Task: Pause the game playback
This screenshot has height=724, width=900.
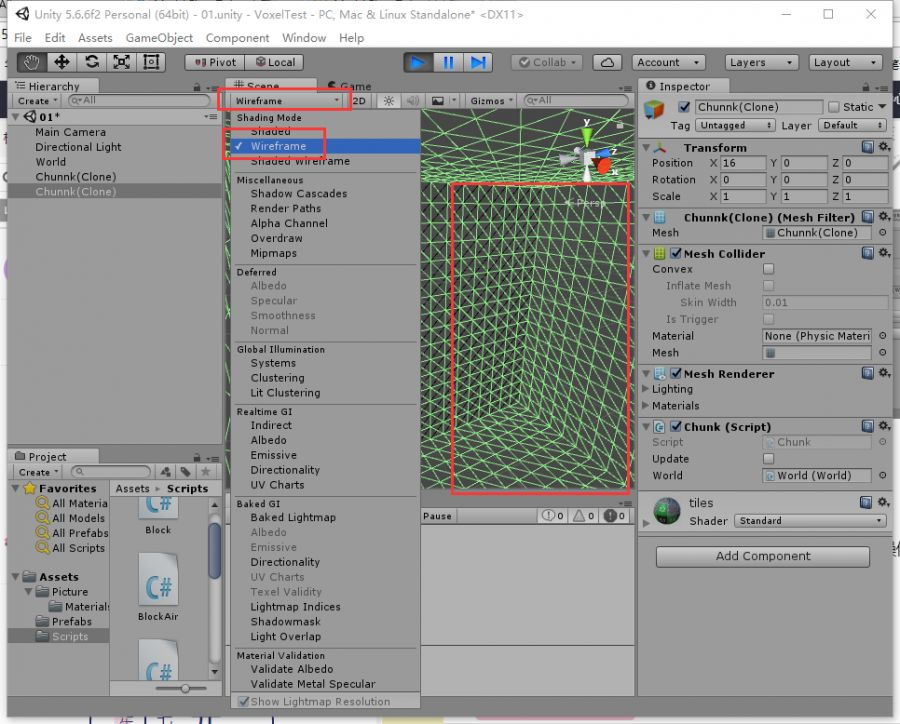Action: point(448,62)
